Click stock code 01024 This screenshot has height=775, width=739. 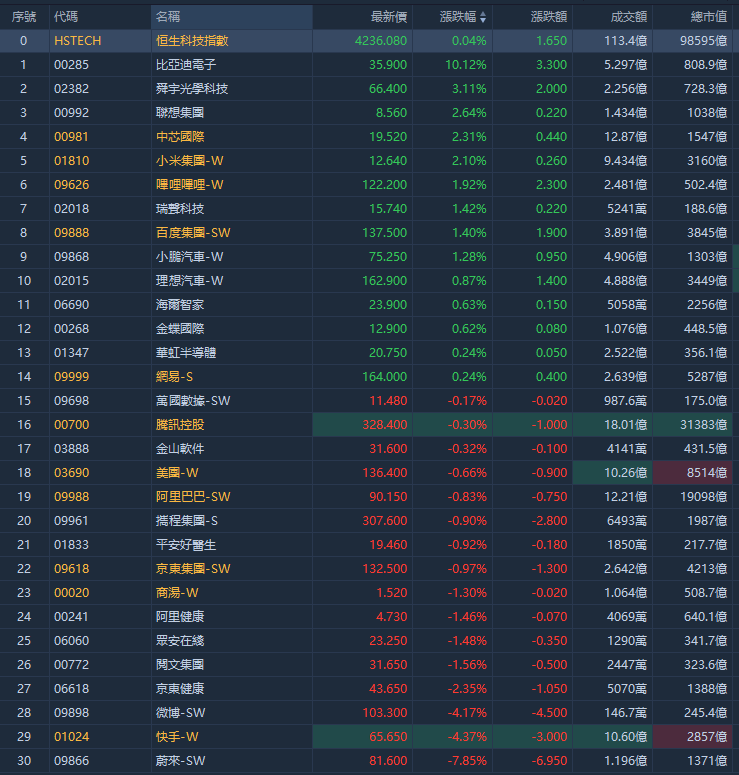(71, 736)
